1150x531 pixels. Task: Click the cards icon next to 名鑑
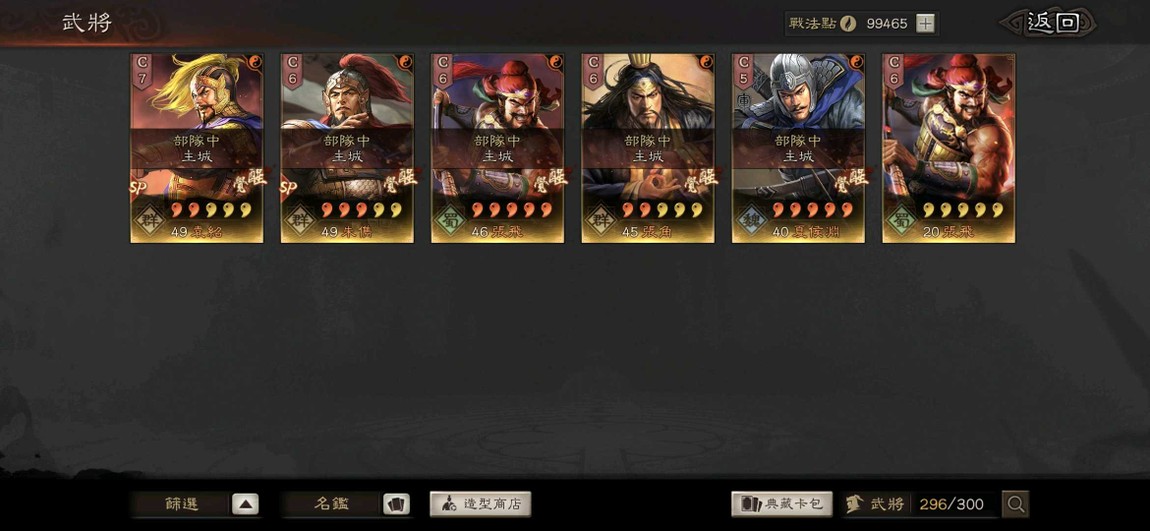[396, 505]
